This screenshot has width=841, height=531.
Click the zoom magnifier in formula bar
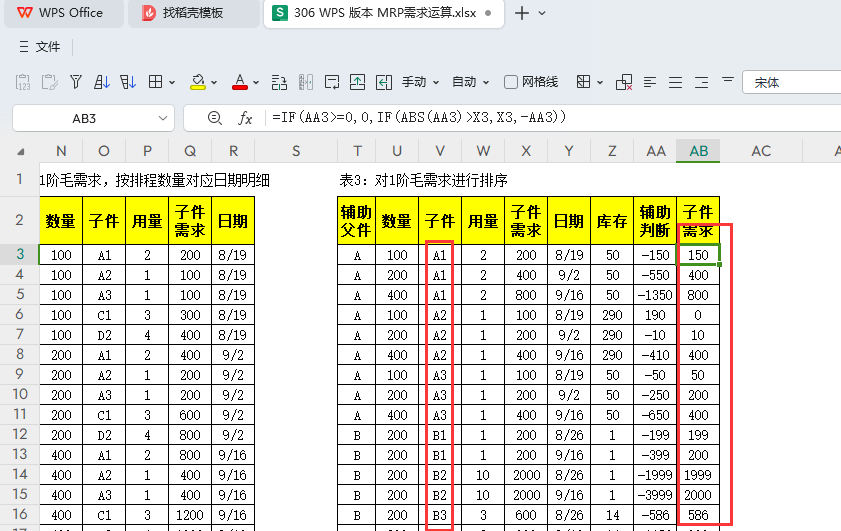[x=215, y=117]
